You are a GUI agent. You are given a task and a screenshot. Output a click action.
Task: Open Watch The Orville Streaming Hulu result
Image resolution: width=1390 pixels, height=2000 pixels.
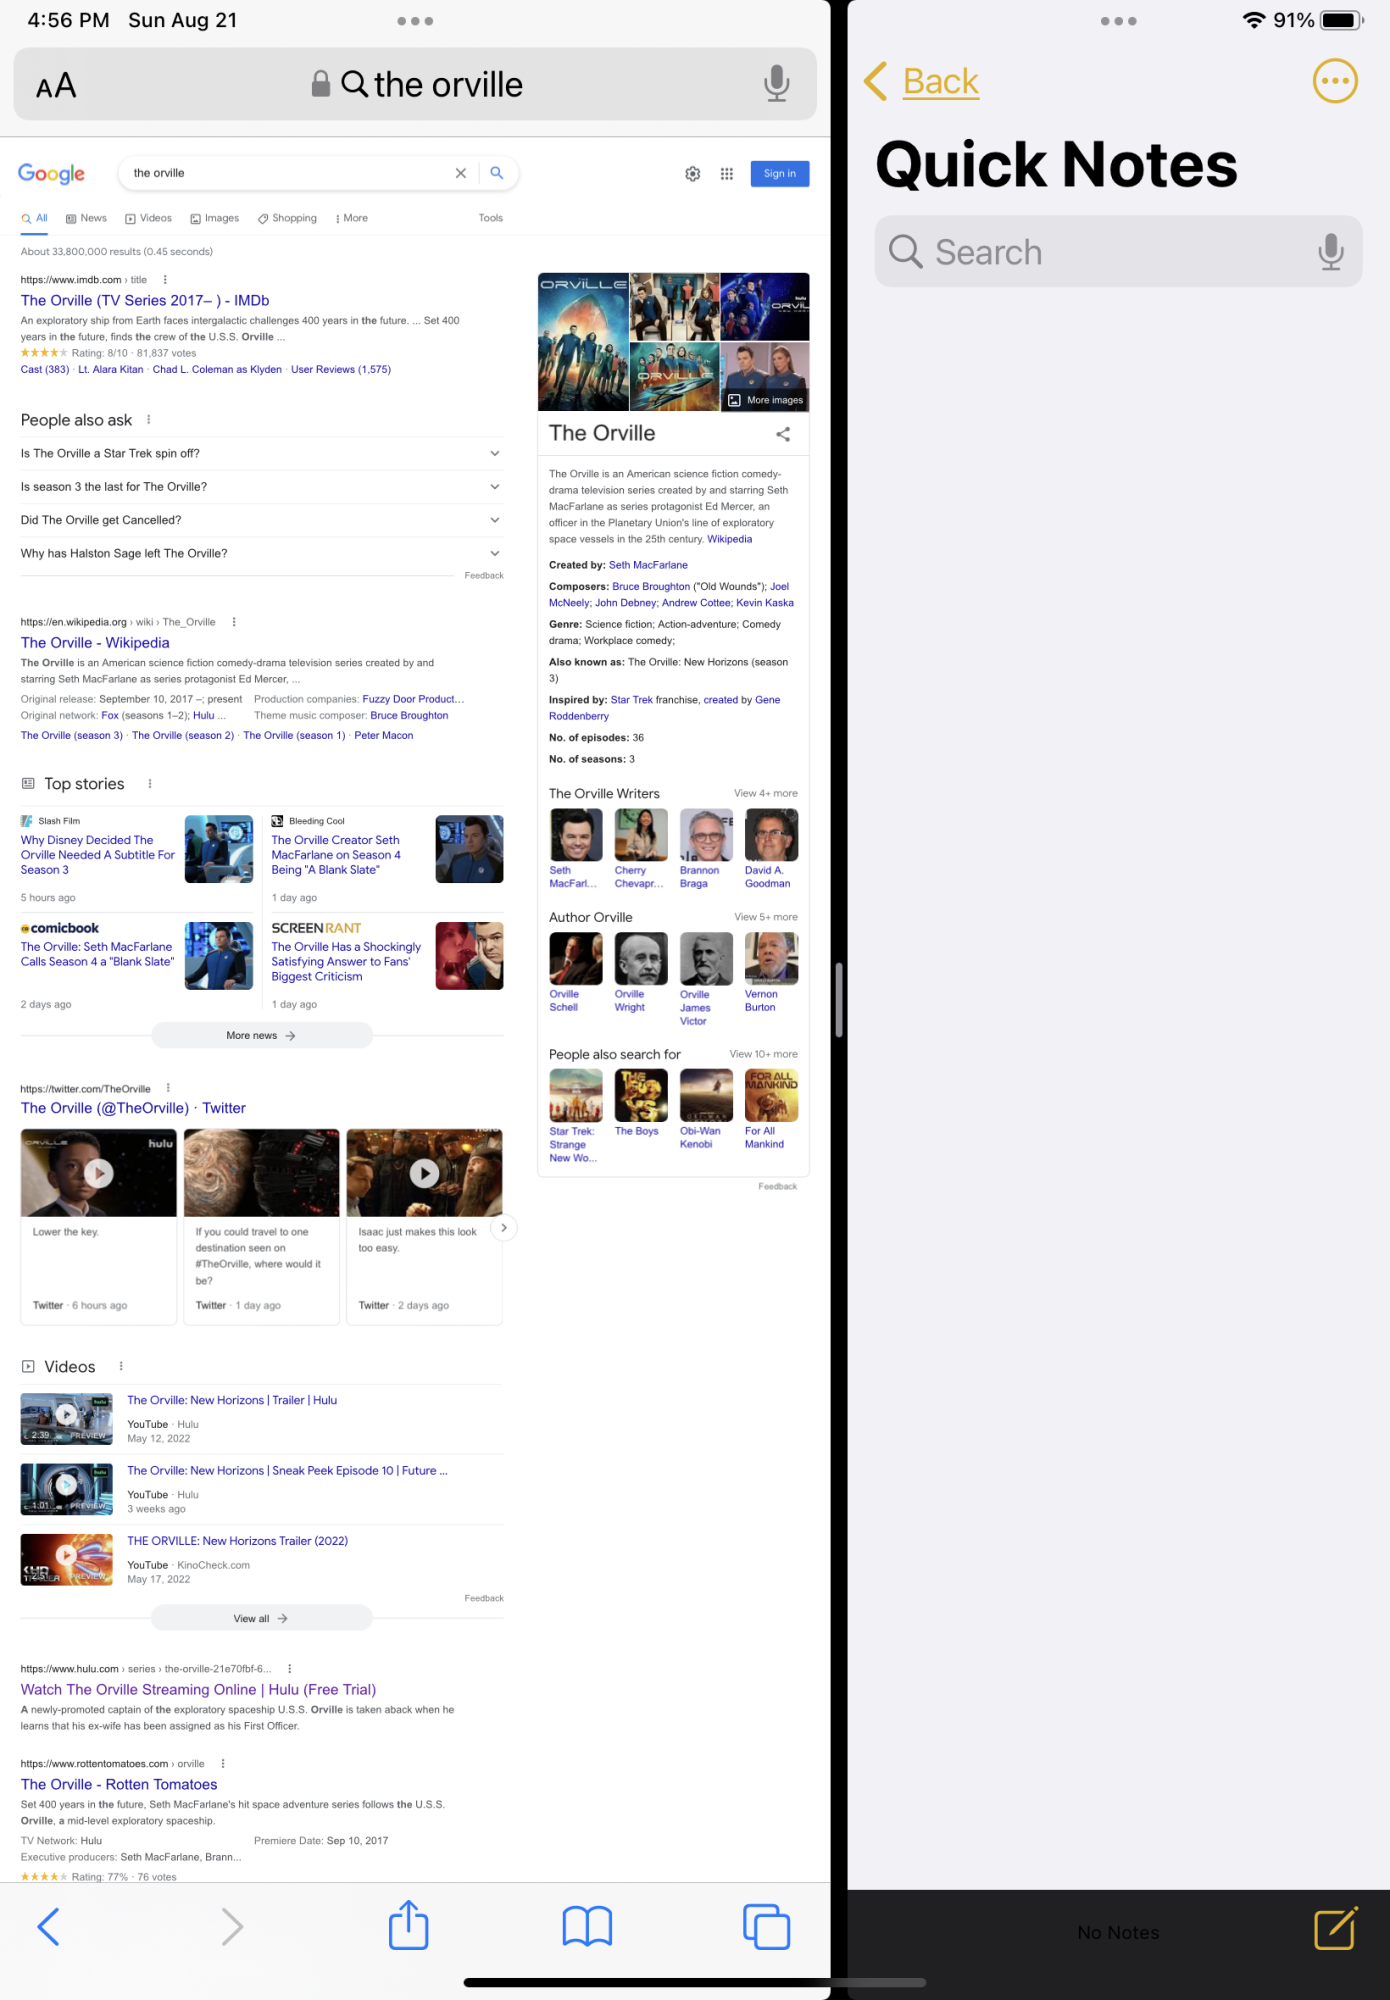(x=198, y=1690)
